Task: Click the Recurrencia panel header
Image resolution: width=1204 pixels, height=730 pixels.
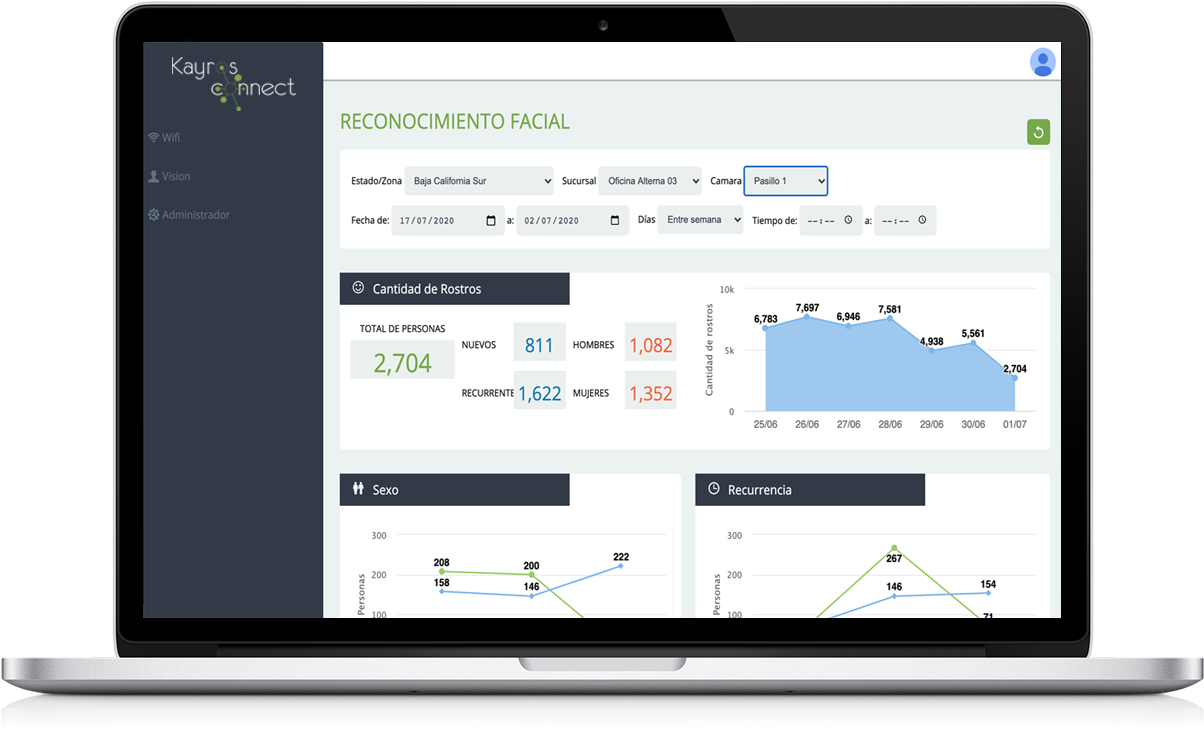Action: (809, 490)
